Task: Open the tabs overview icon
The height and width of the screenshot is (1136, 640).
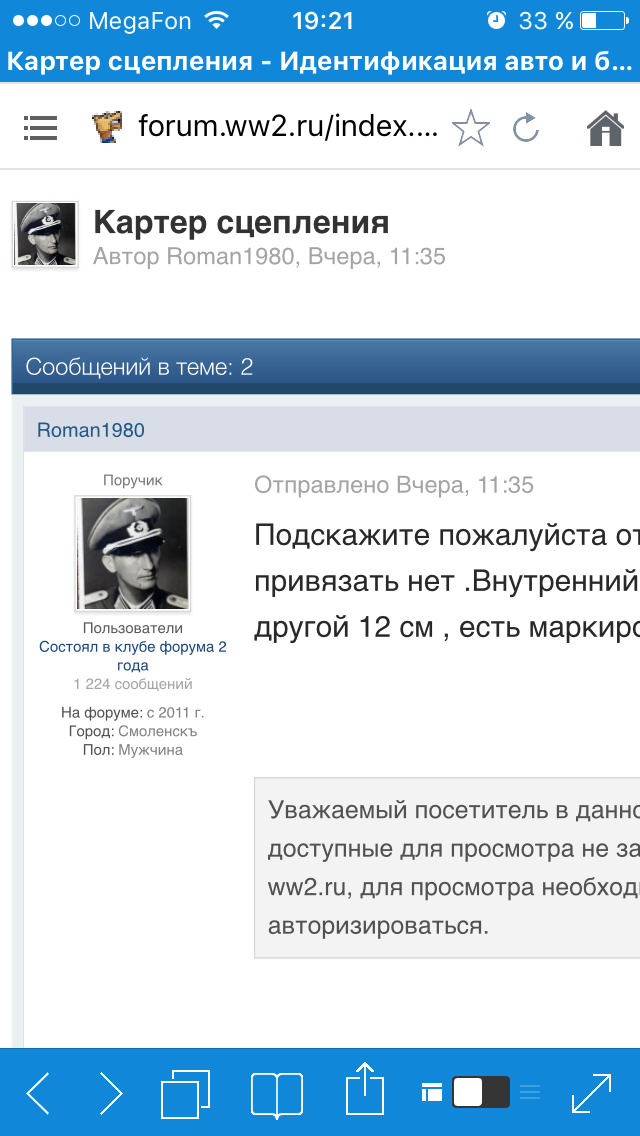Action: pos(186,1092)
